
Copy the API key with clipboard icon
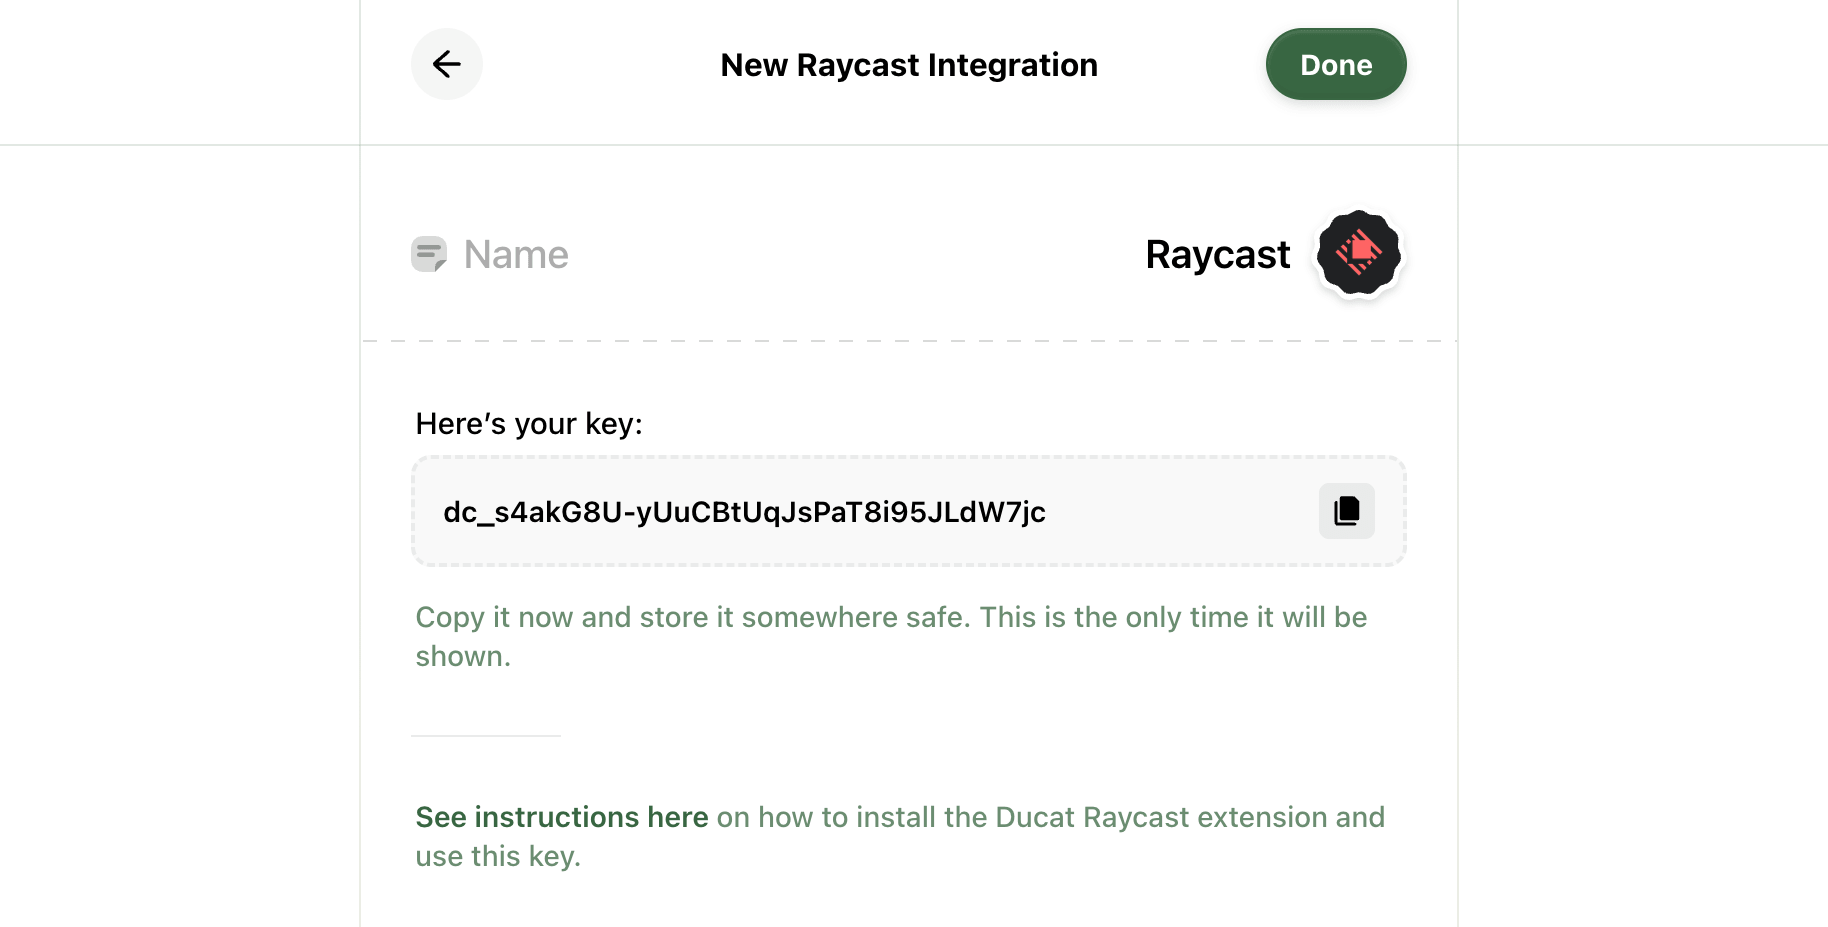(1347, 511)
